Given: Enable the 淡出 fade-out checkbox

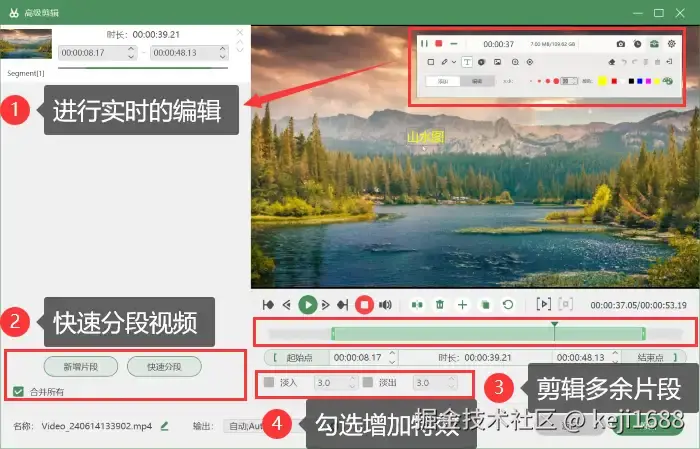Looking at the screenshot, I should (368, 382).
